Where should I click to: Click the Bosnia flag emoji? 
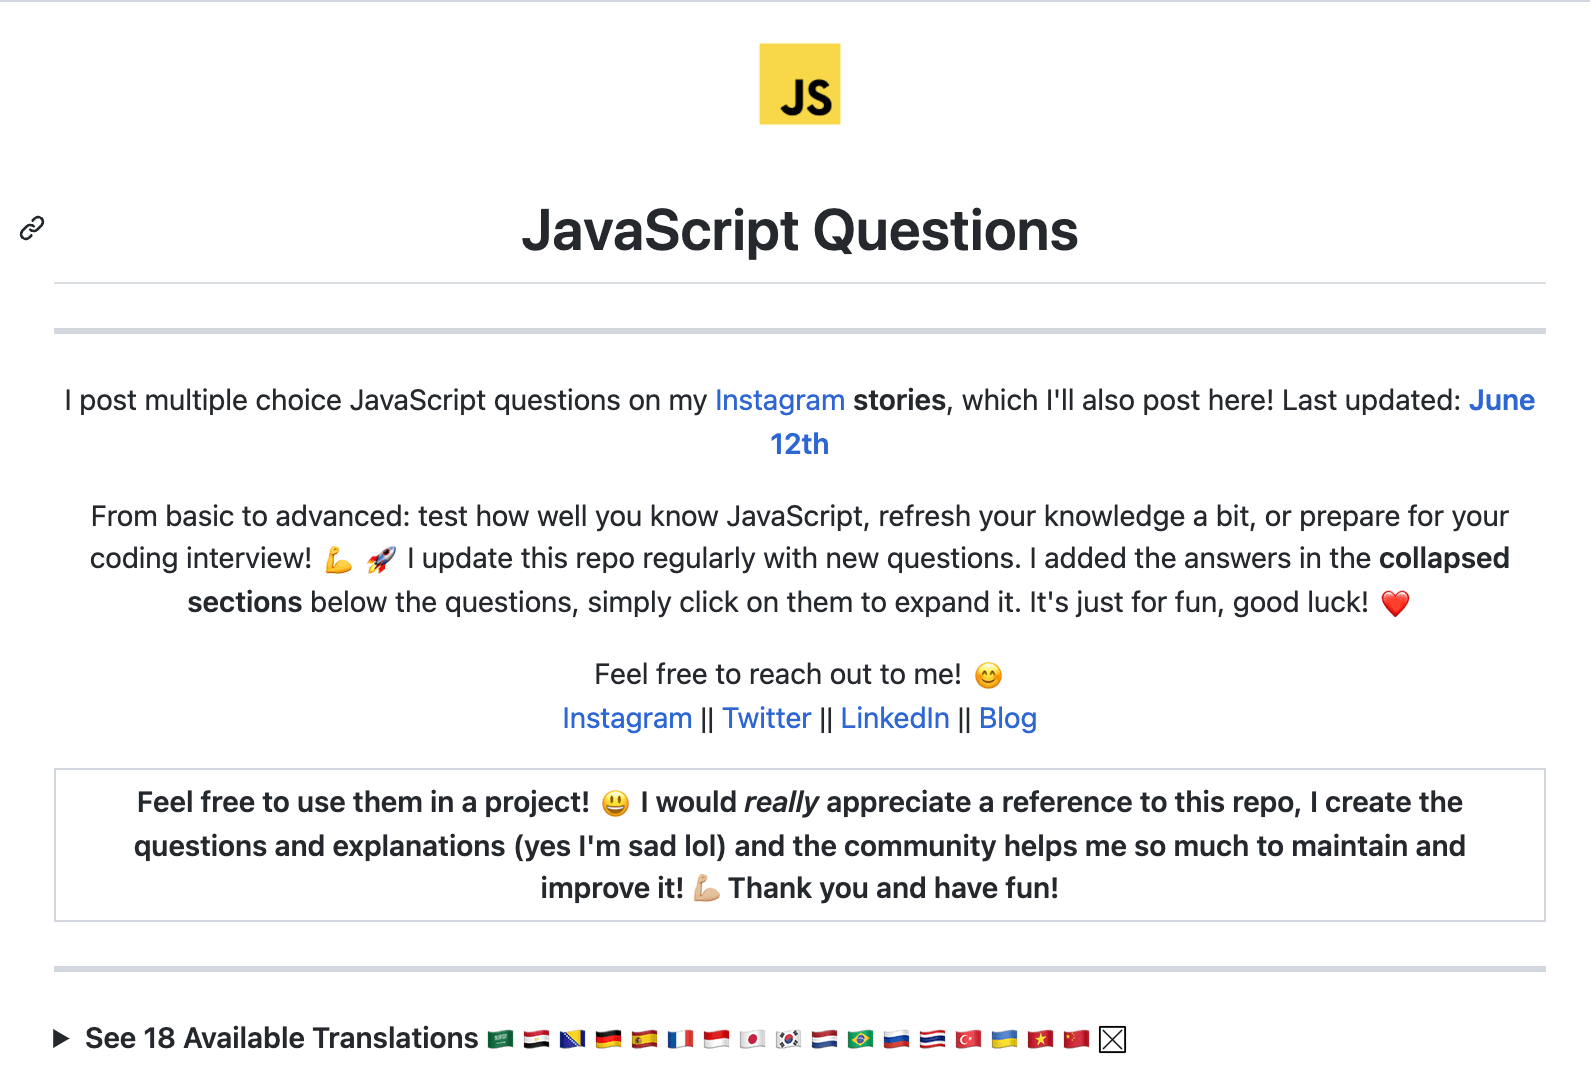tap(573, 1039)
